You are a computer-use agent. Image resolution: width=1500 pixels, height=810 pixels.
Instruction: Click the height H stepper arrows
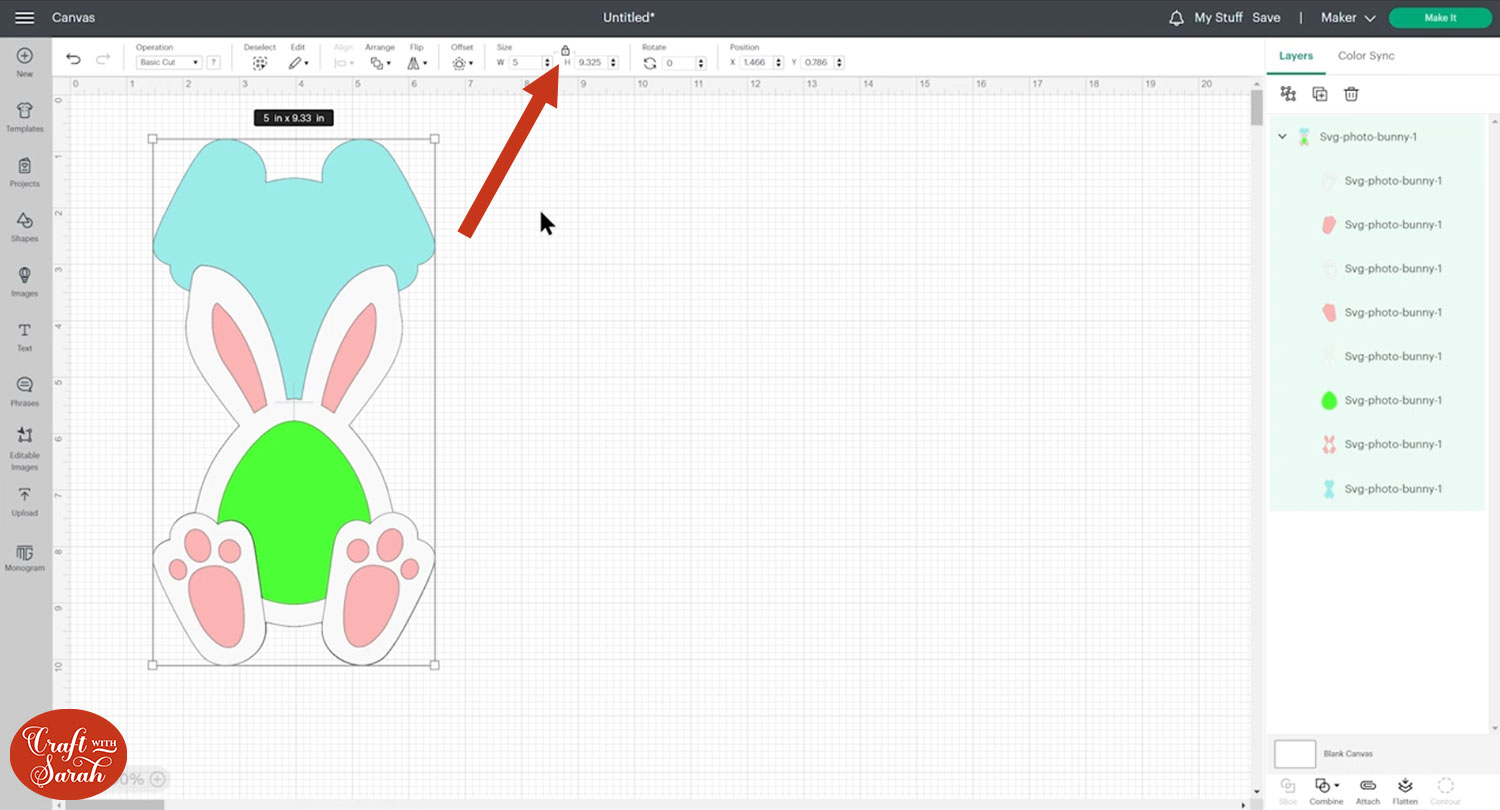pyautogui.click(x=613, y=63)
